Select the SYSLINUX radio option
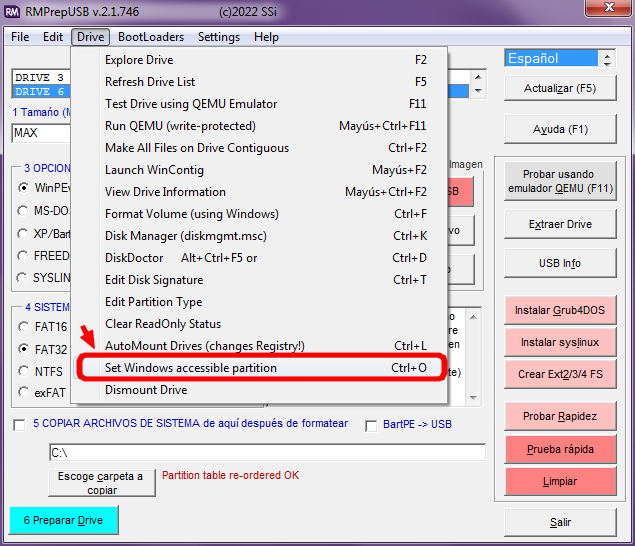The image size is (635, 546). pos(22,278)
